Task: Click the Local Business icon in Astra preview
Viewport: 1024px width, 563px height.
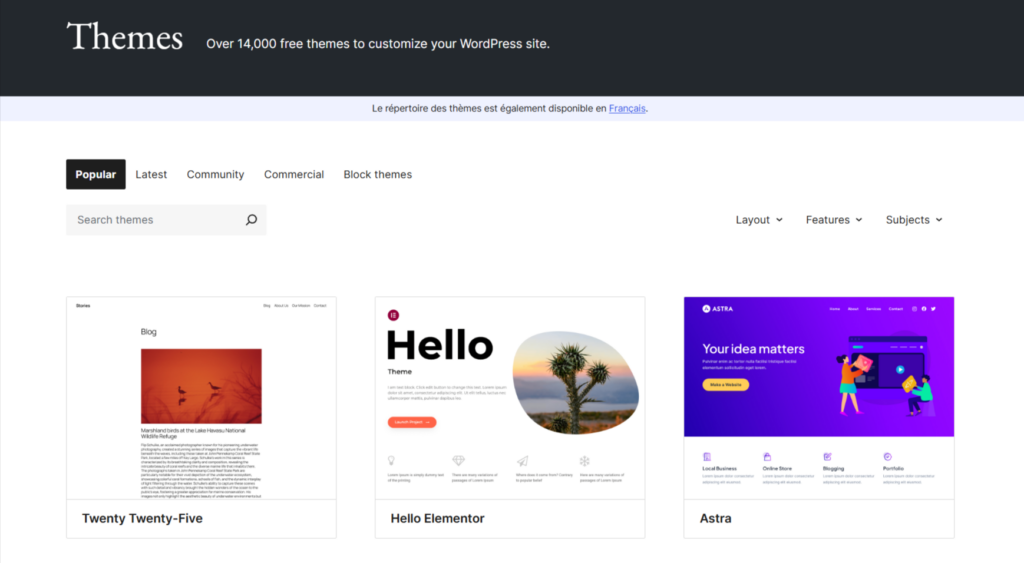Action: point(707,456)
